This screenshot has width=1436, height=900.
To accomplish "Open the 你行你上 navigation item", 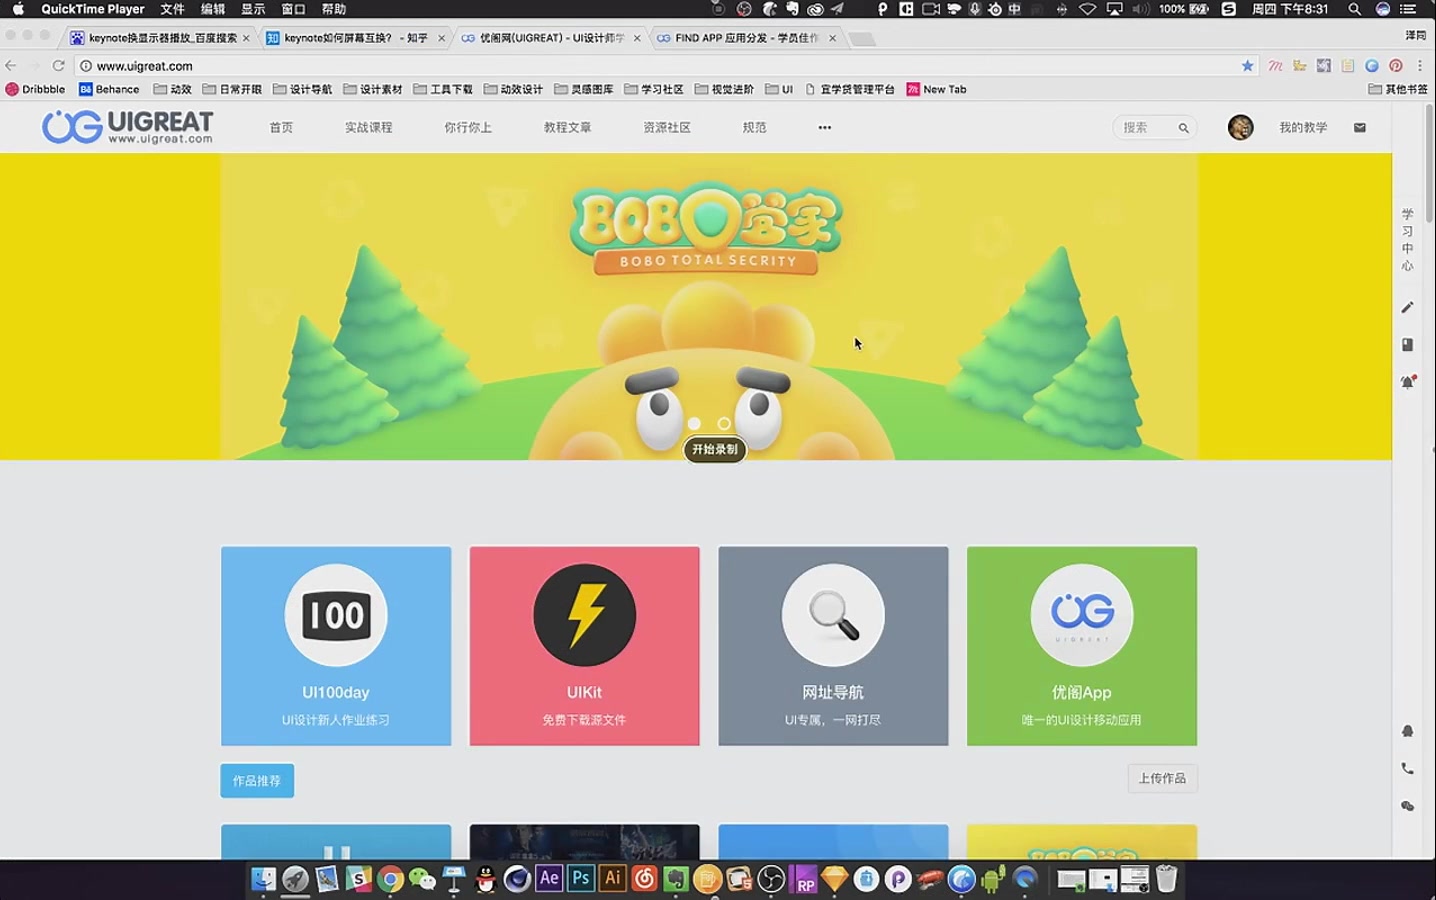I will pos(468,128).
